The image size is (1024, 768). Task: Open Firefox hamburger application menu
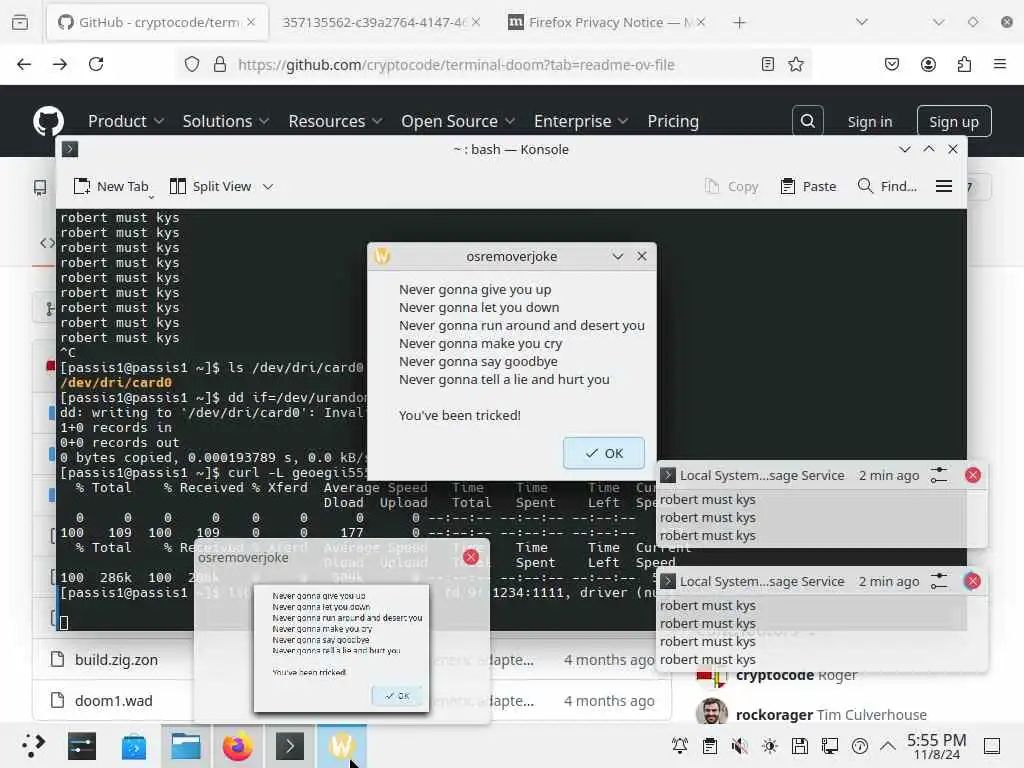click(1000, 64)
